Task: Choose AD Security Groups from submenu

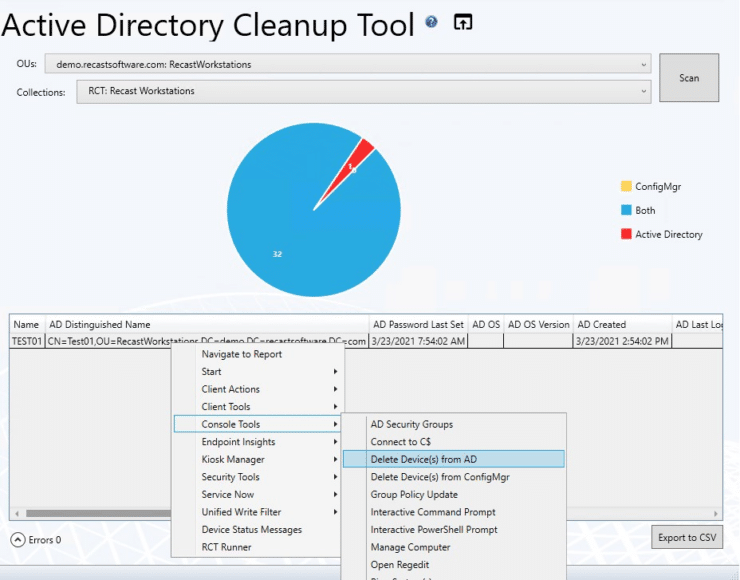Action: pos(454,424)
